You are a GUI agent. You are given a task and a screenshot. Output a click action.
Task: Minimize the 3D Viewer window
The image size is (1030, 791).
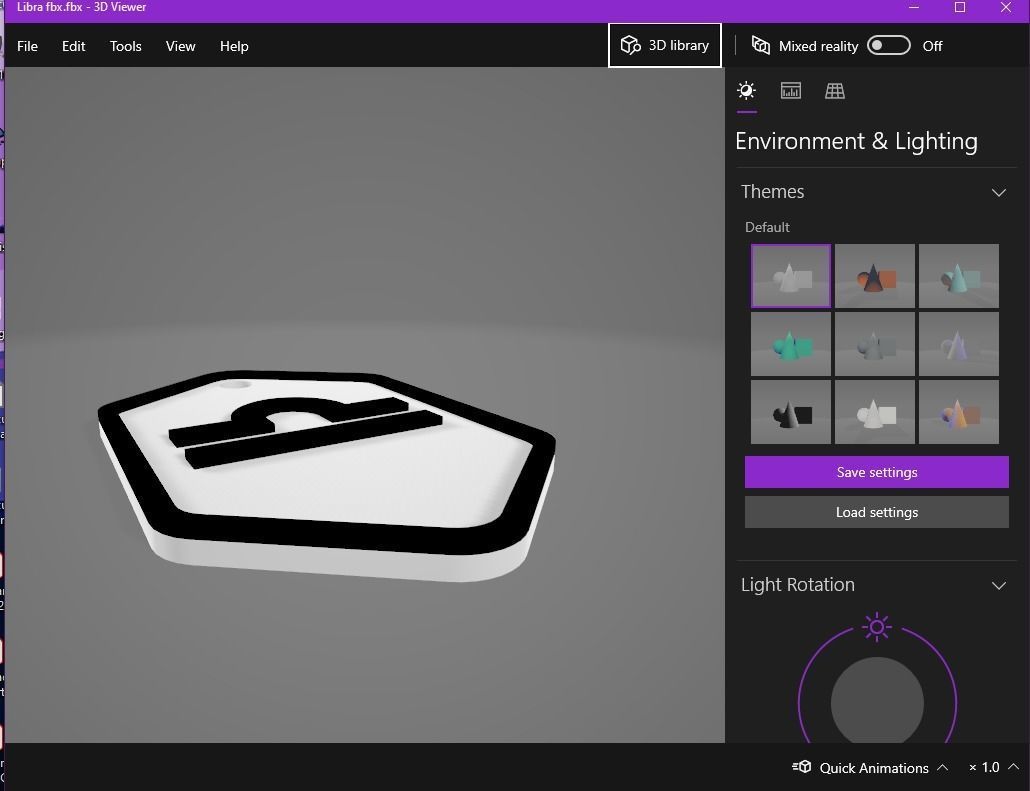click(914, 7)
